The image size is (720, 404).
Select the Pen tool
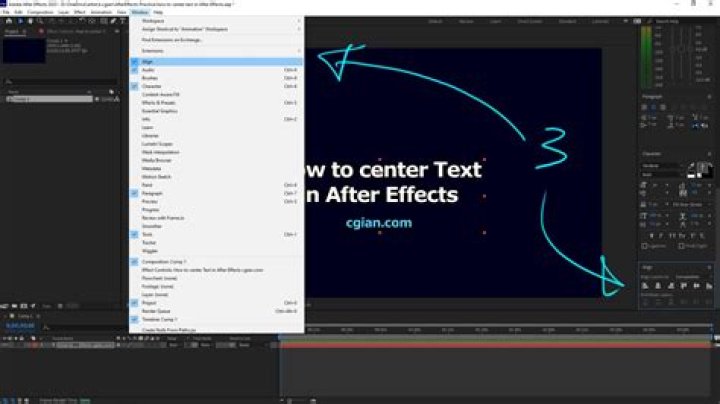113,21
